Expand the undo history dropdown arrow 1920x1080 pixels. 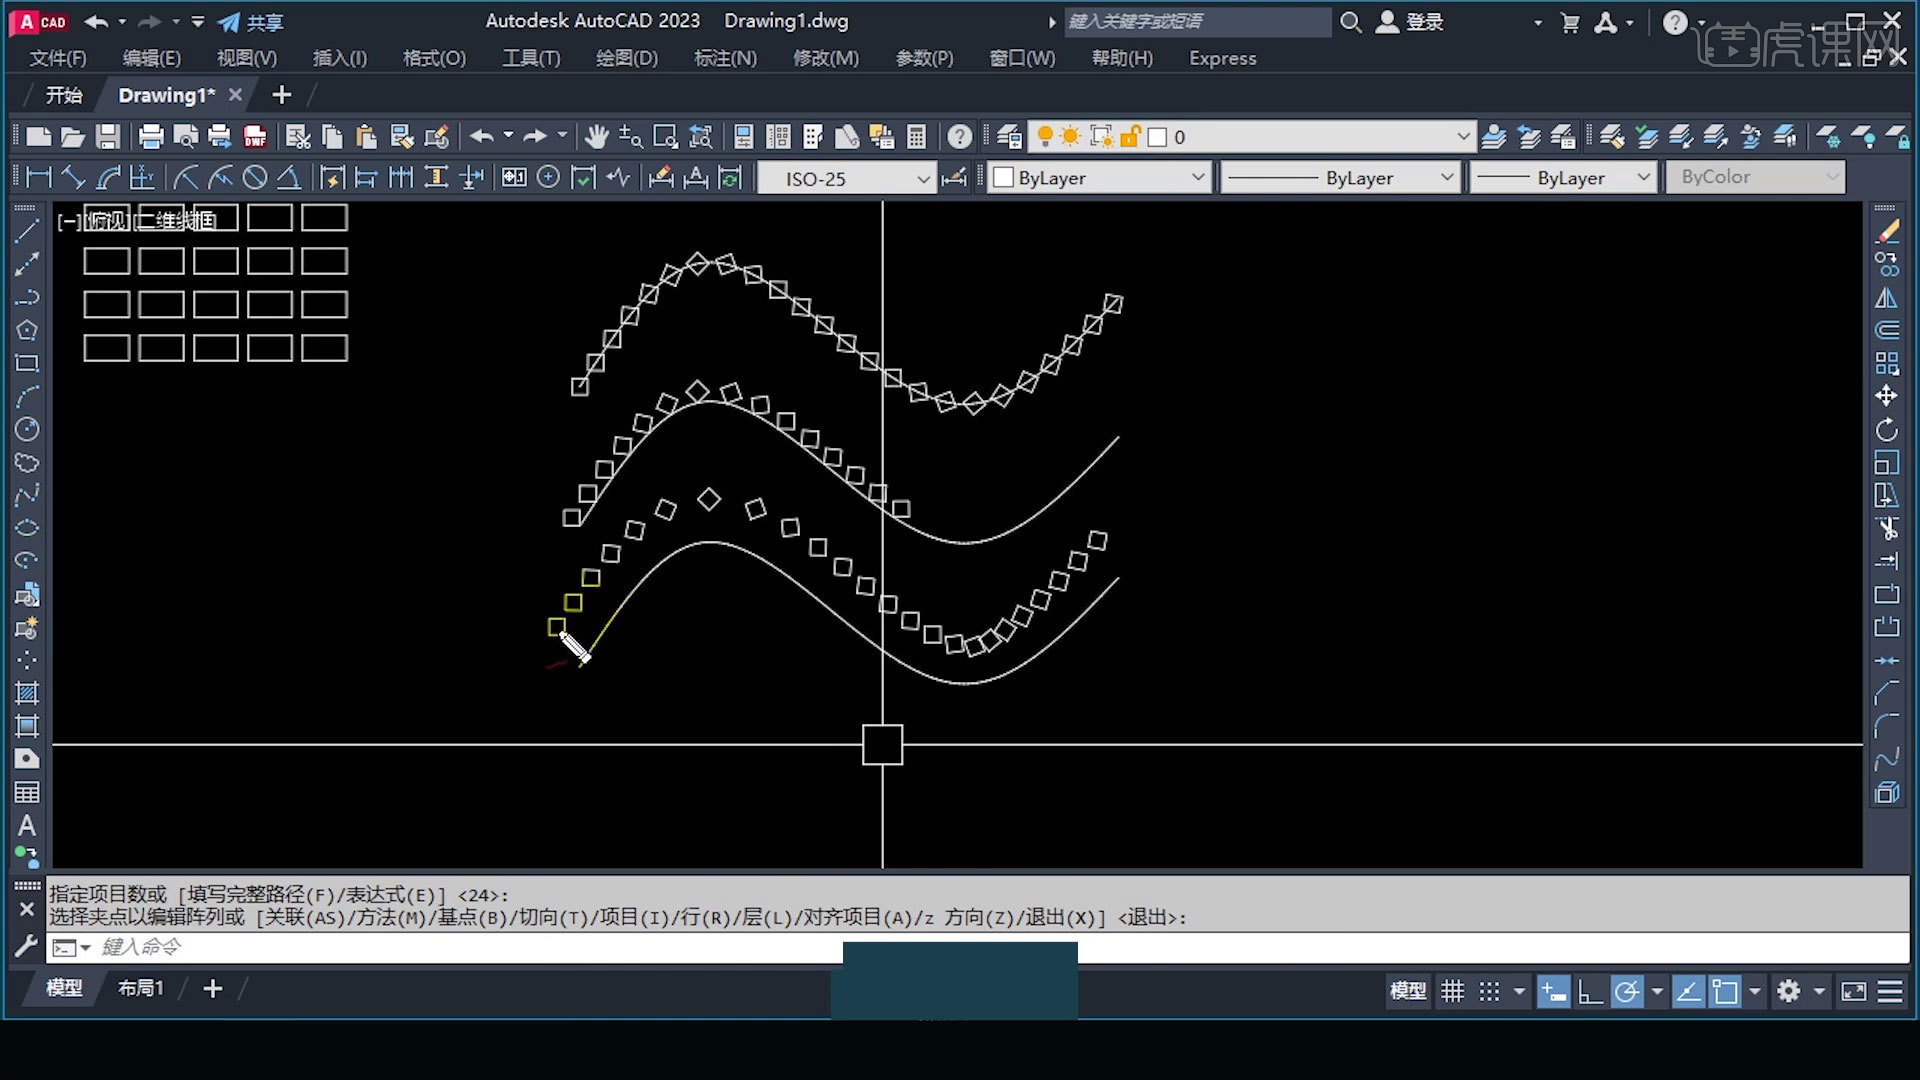point(508,136)
